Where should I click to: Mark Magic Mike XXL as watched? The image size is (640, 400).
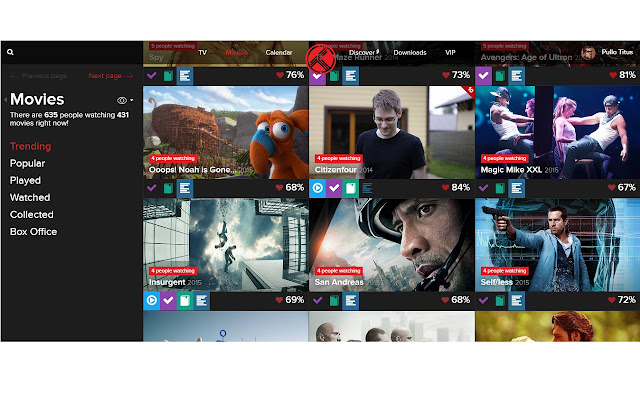click(483, 188)
